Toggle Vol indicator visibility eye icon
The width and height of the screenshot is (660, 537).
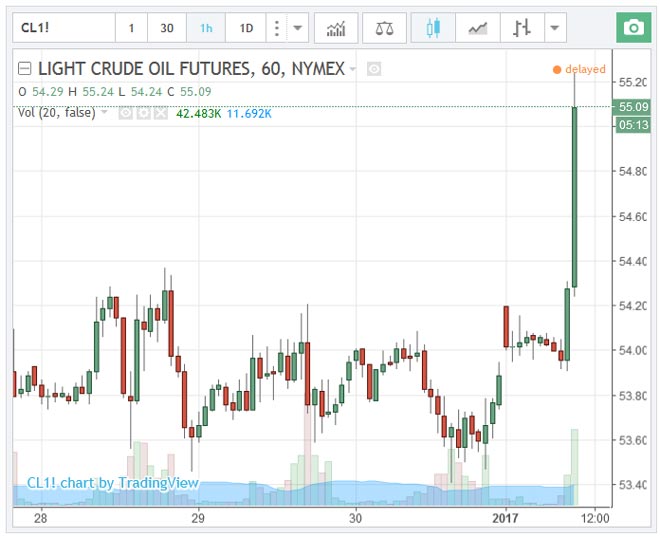coord(125,113)
